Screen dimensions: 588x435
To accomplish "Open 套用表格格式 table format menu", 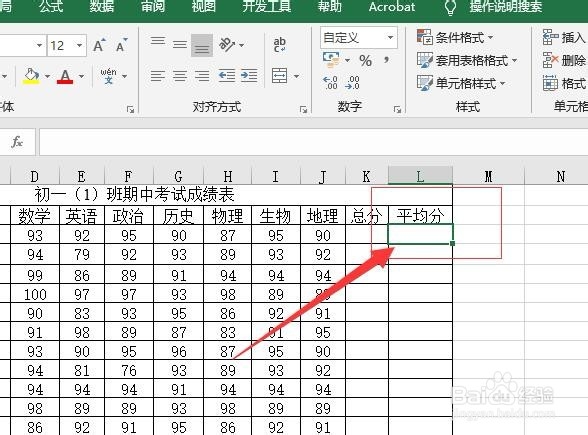I will click(x=467, y=60).
